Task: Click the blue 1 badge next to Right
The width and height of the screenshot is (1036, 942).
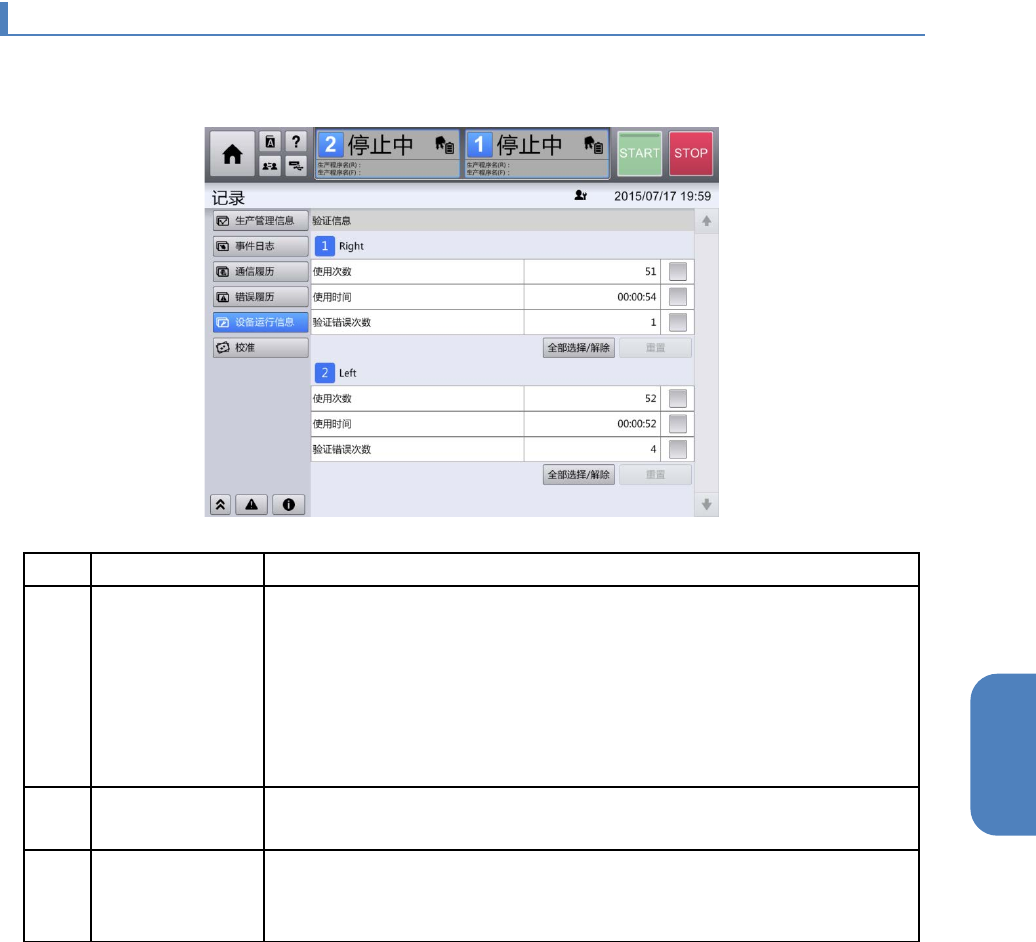Action: click(x=324, y=246)
